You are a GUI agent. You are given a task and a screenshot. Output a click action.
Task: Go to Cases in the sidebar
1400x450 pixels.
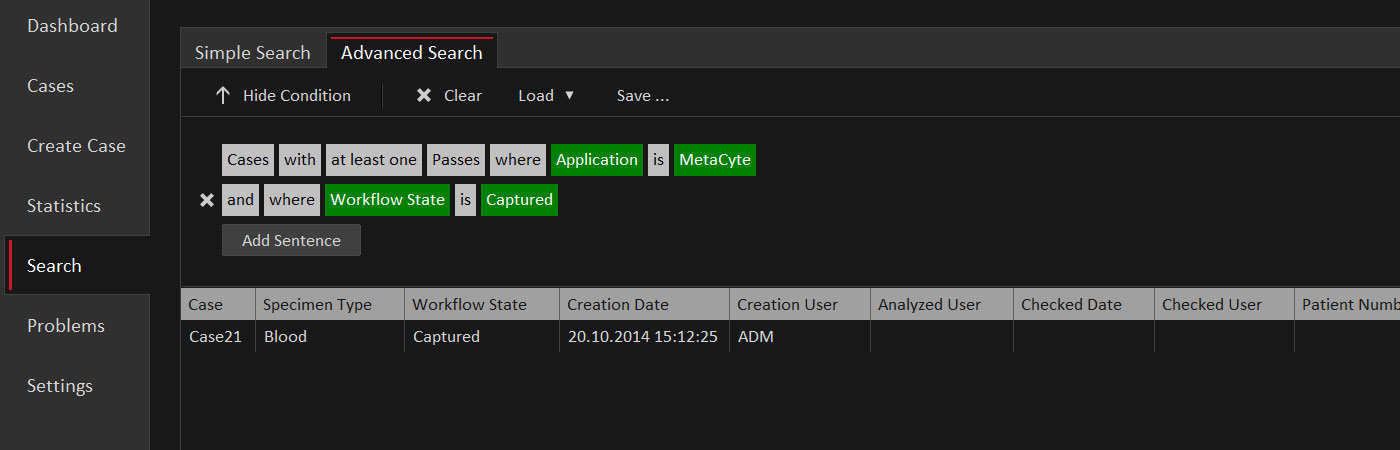pyautogui.click(x=50, y=86)
